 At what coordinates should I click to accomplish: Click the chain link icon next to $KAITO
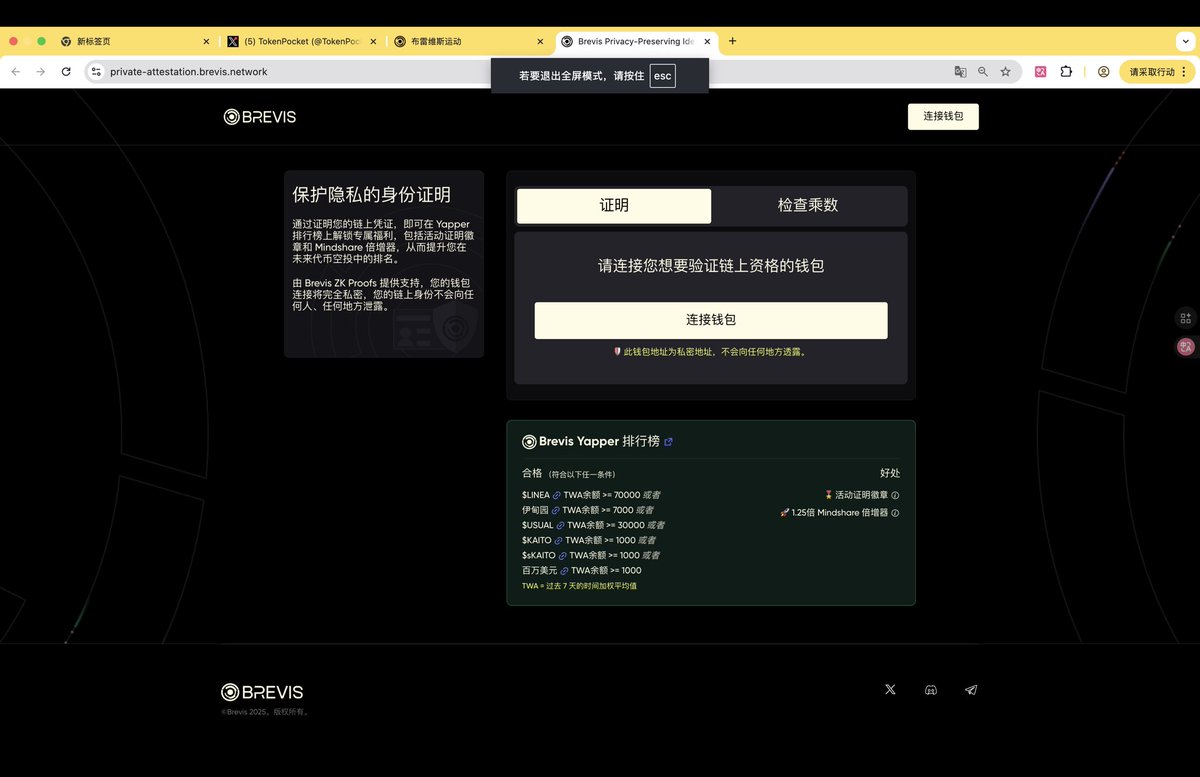click(560, 540)
